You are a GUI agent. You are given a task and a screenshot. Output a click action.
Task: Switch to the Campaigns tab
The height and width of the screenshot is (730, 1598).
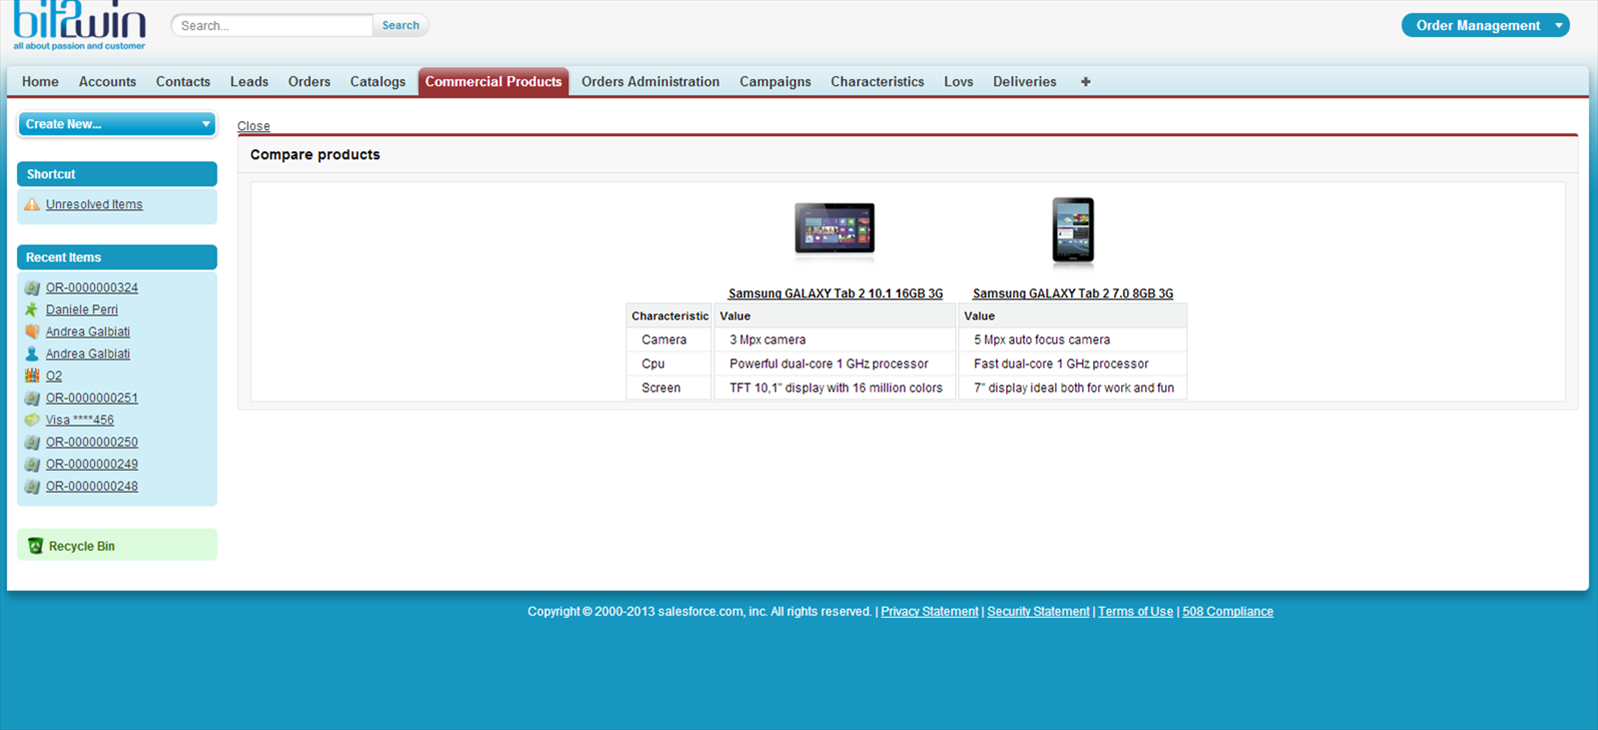775,82
